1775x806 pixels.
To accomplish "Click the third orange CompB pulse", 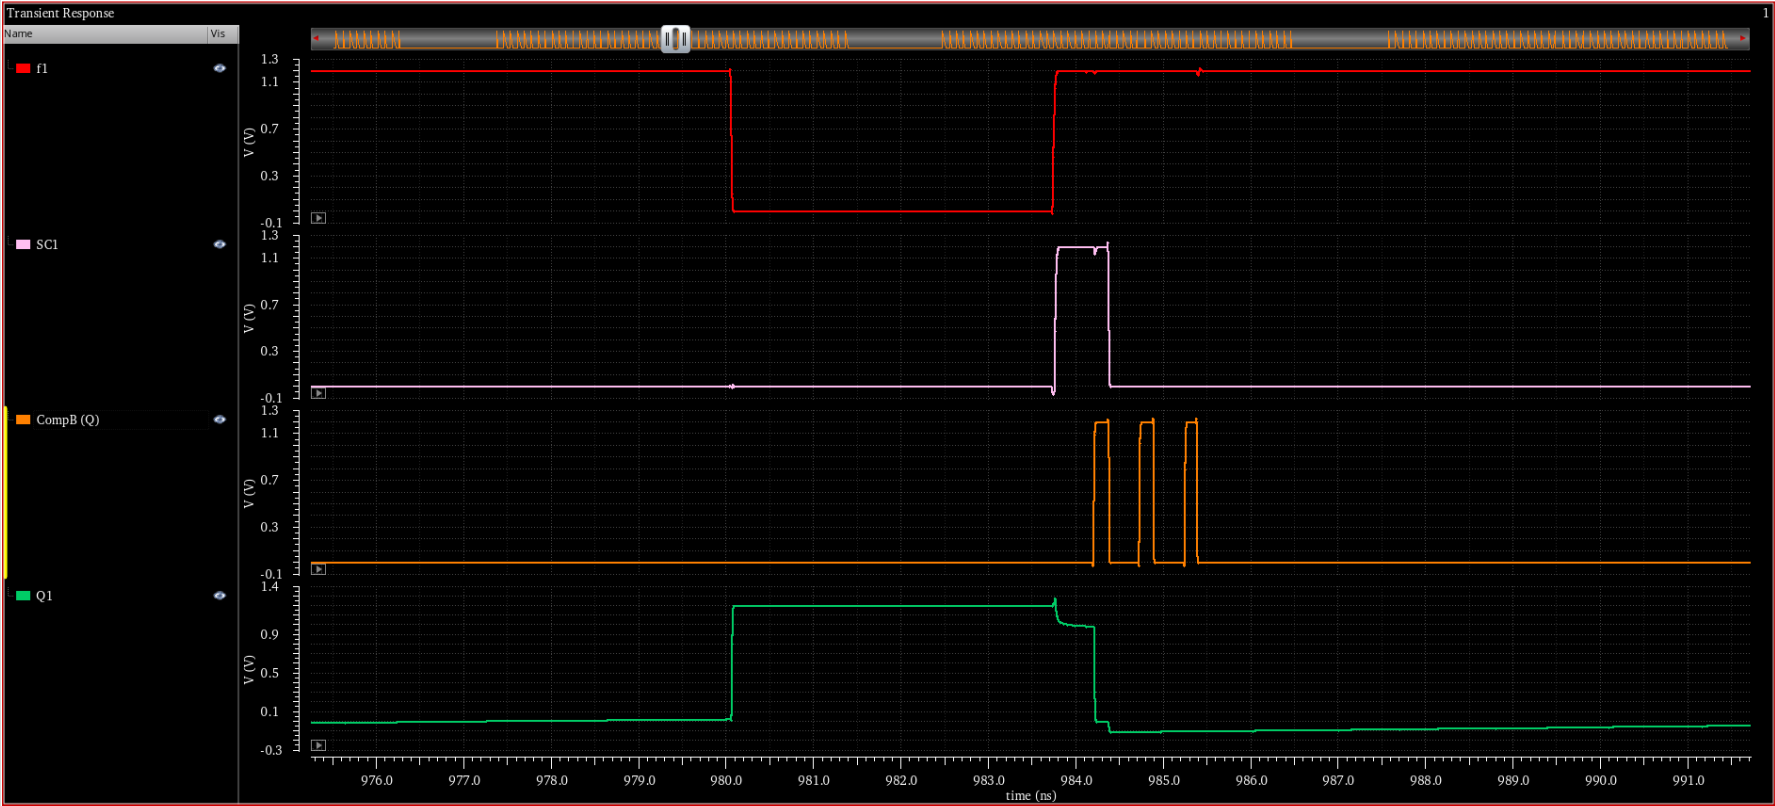I will pos(1191,492).
